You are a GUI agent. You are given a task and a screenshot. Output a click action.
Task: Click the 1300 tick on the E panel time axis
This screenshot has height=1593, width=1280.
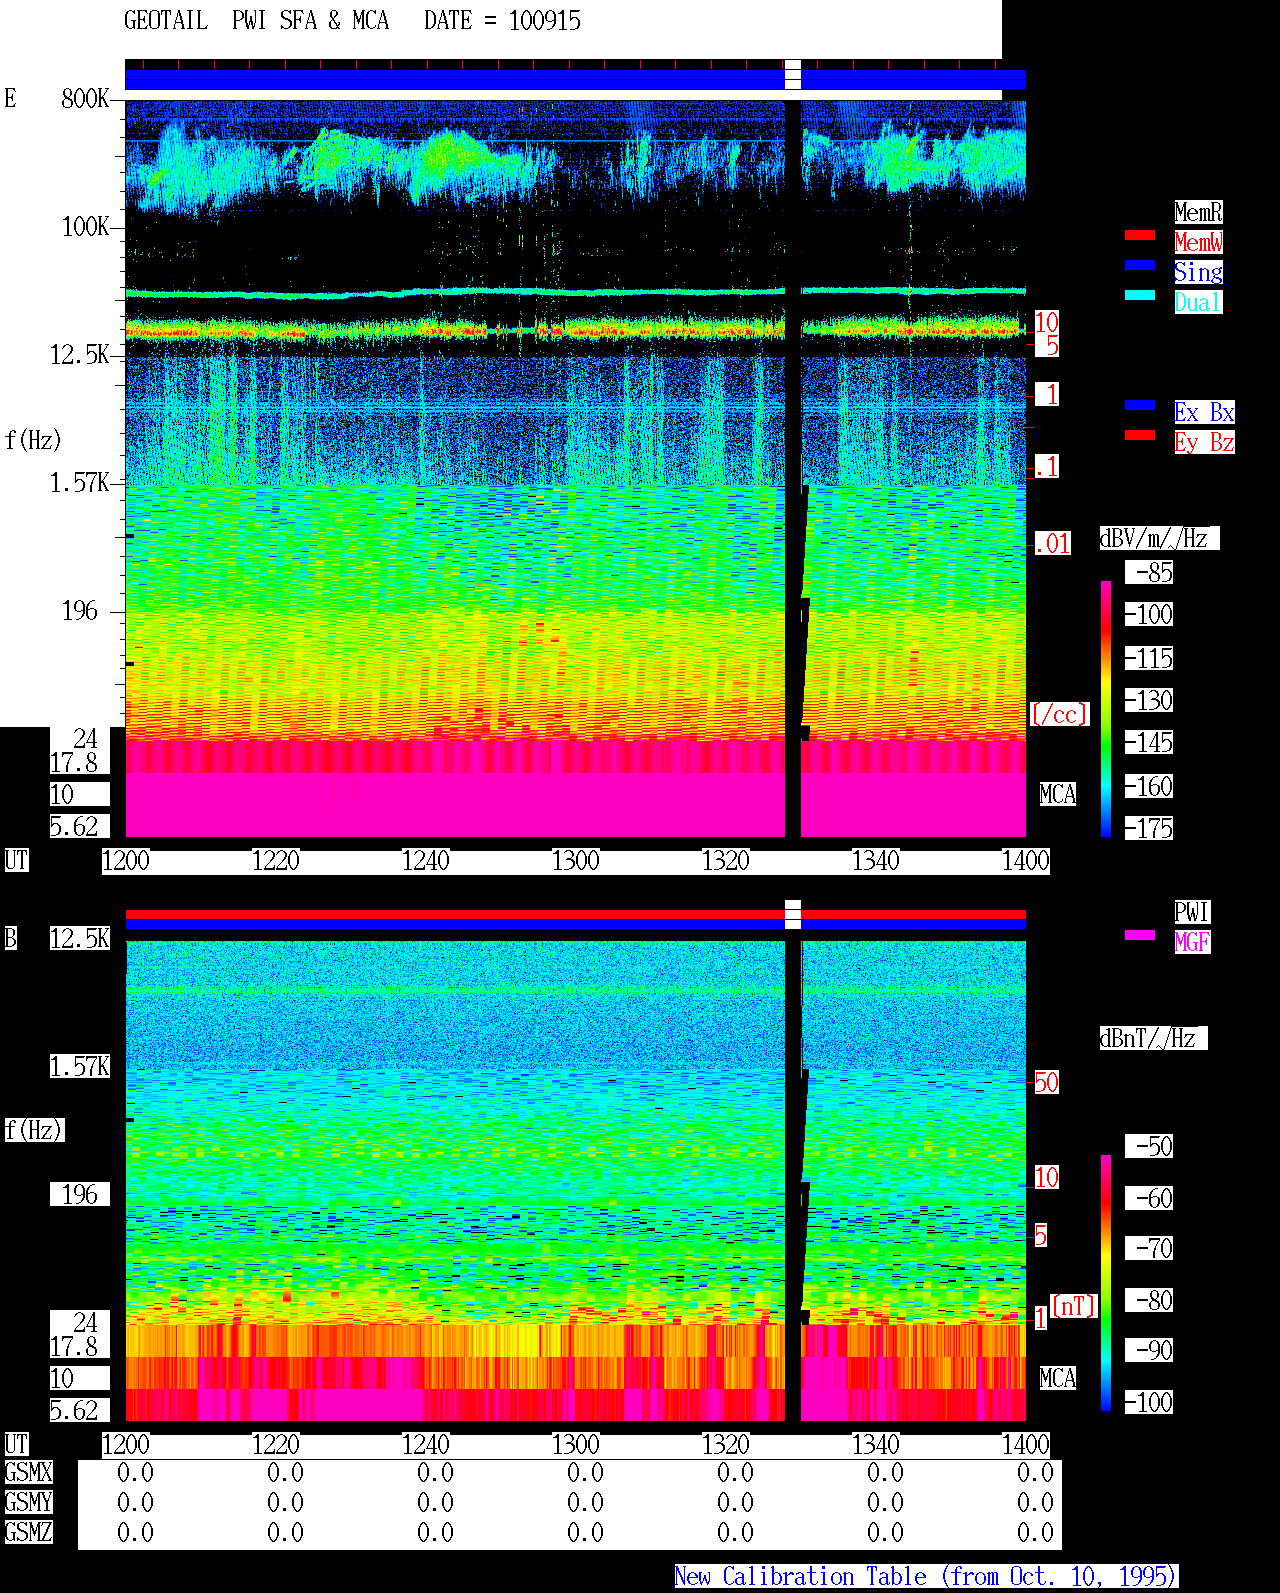tap(576, 860)
